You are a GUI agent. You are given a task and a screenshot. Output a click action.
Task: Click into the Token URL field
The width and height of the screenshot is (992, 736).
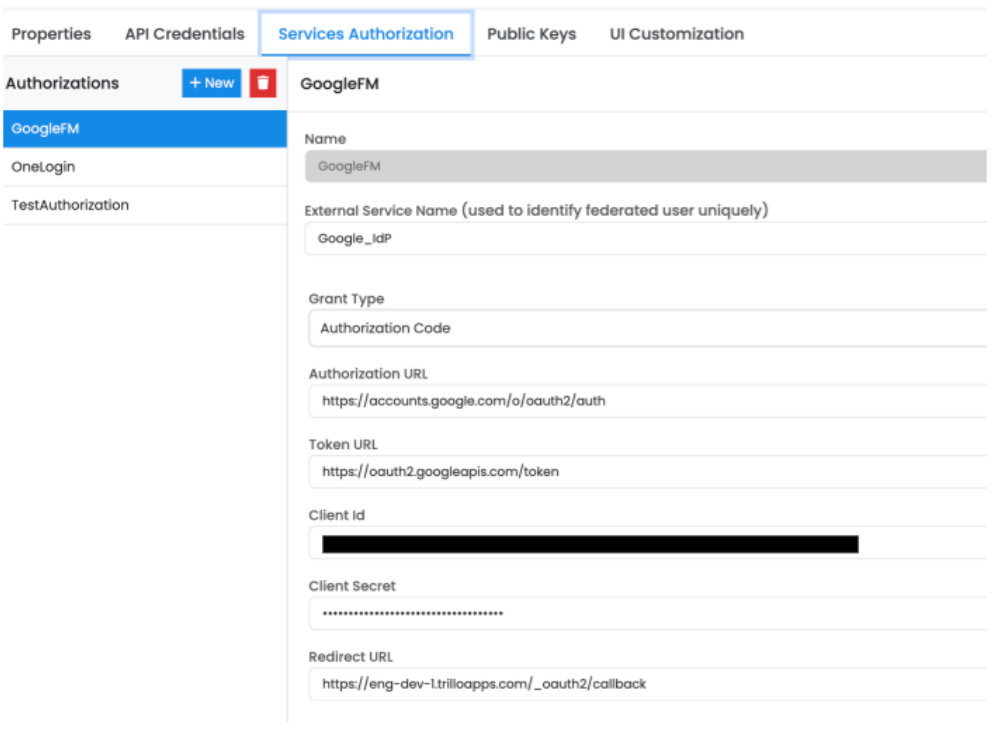click(648, 471)
